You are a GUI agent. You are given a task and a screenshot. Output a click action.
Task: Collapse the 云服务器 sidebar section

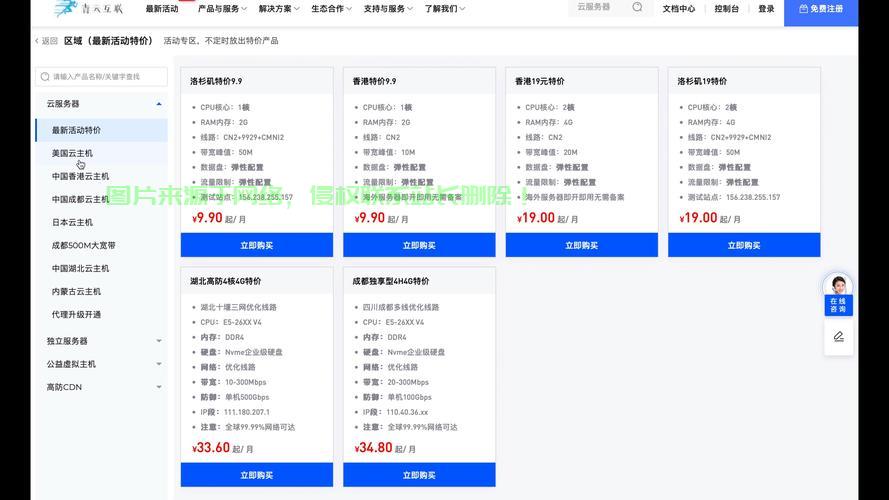158,104
